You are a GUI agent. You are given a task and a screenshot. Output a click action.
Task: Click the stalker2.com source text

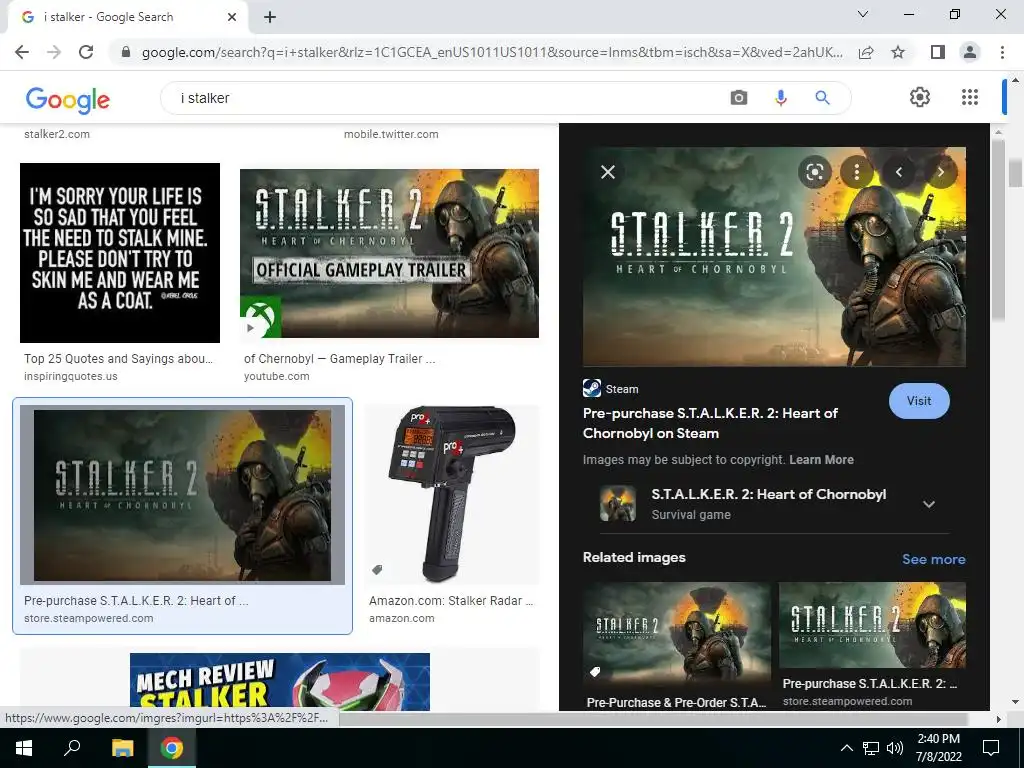pos(57,134)
